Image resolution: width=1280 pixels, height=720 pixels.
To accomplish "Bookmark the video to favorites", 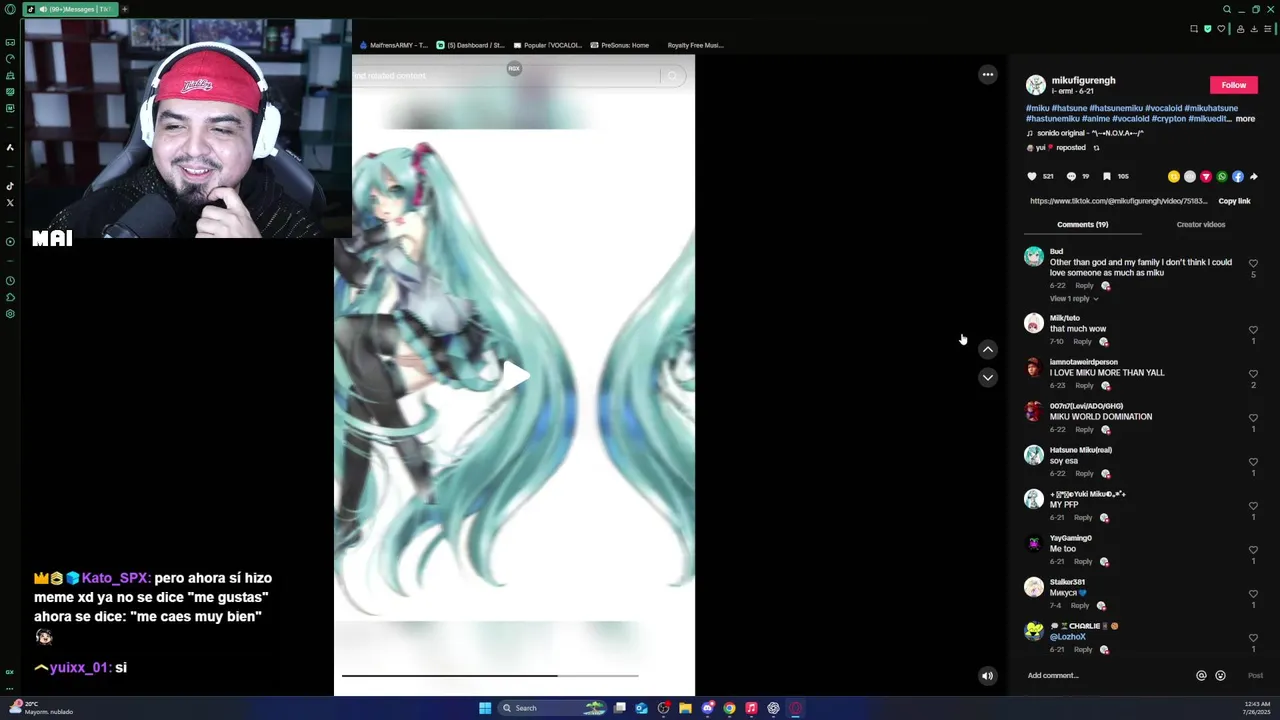I will click(x=1106, y=176).
